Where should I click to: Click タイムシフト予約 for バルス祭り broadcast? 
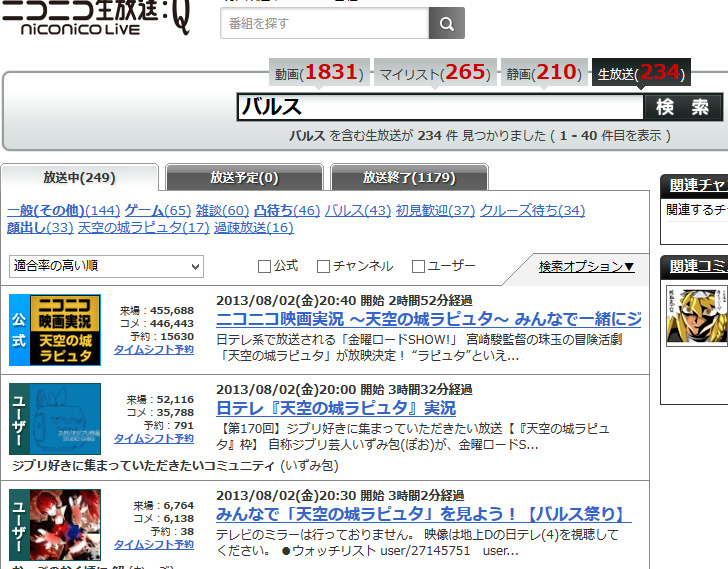click(154, 544)
